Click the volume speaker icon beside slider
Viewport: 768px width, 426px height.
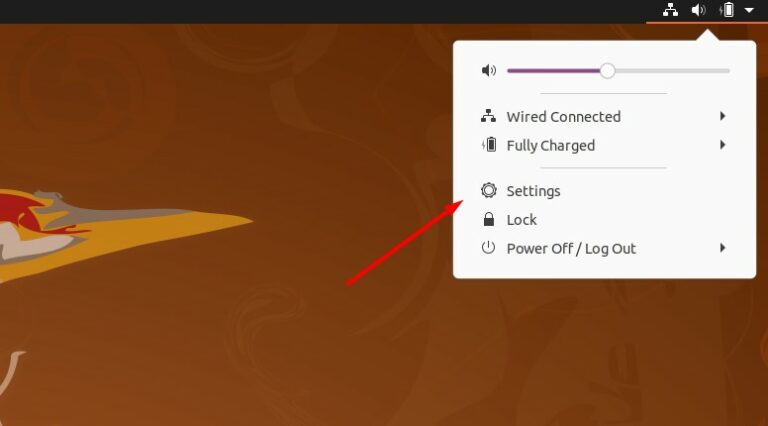pyautogui.click(x=488, y=71)
